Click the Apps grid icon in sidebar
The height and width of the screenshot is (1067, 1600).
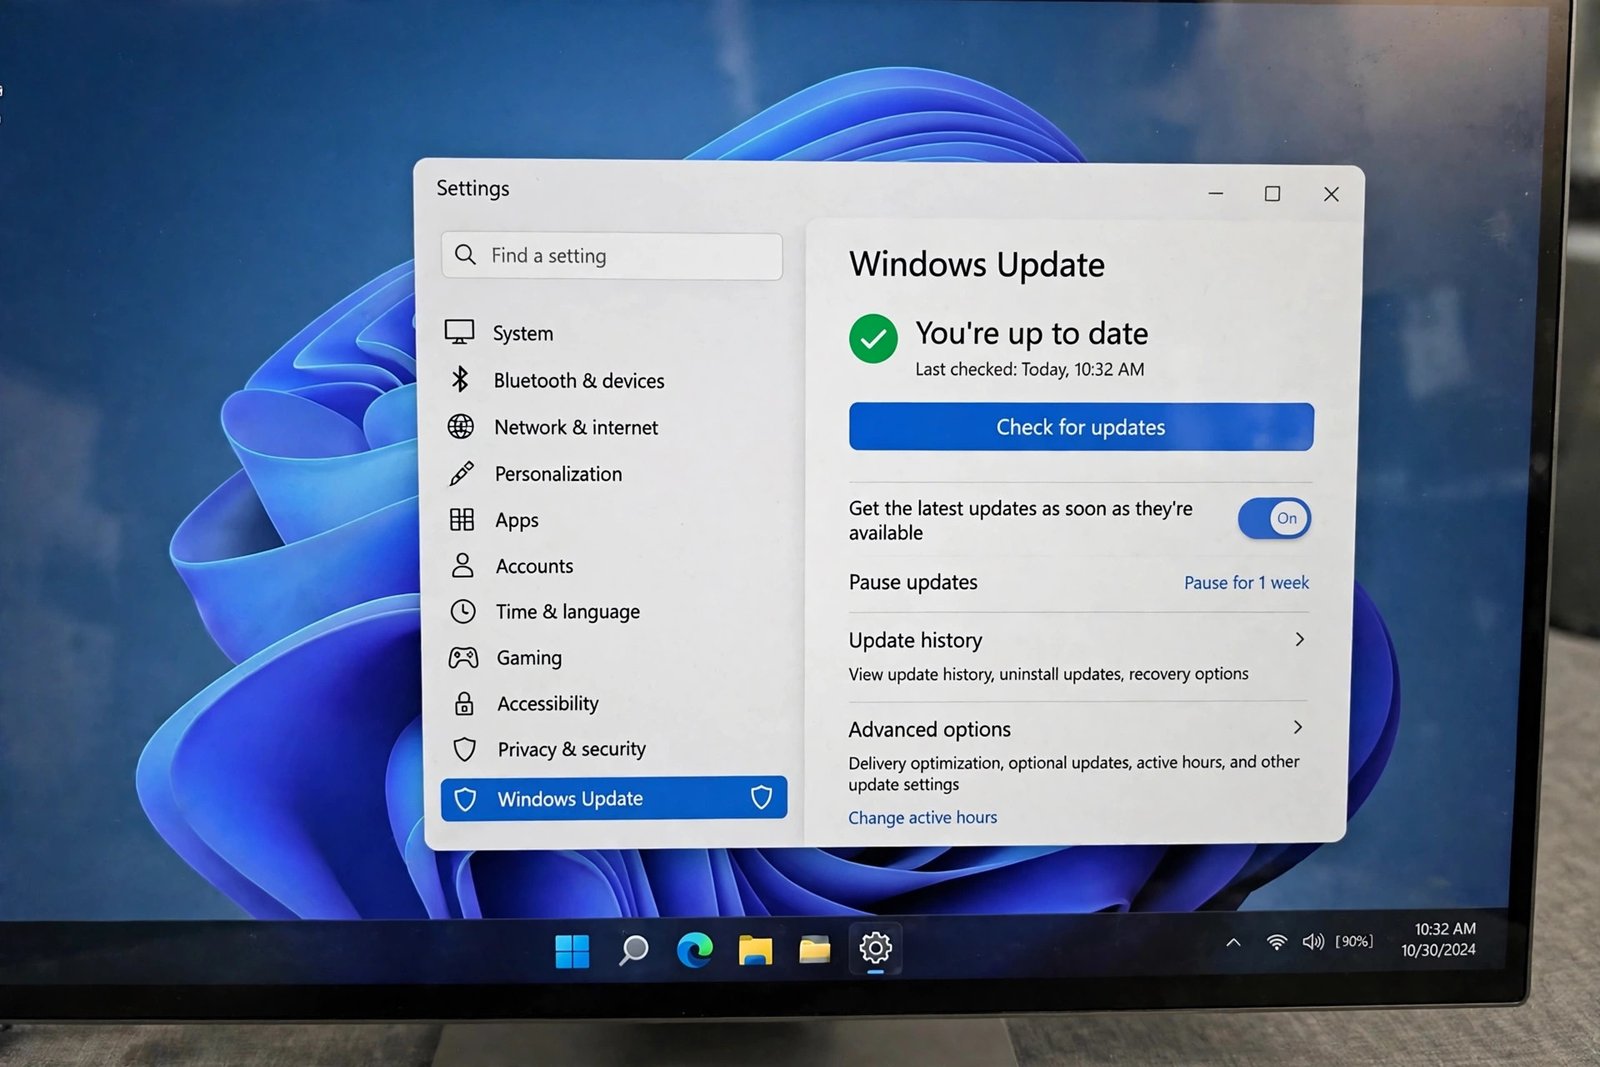462,519
